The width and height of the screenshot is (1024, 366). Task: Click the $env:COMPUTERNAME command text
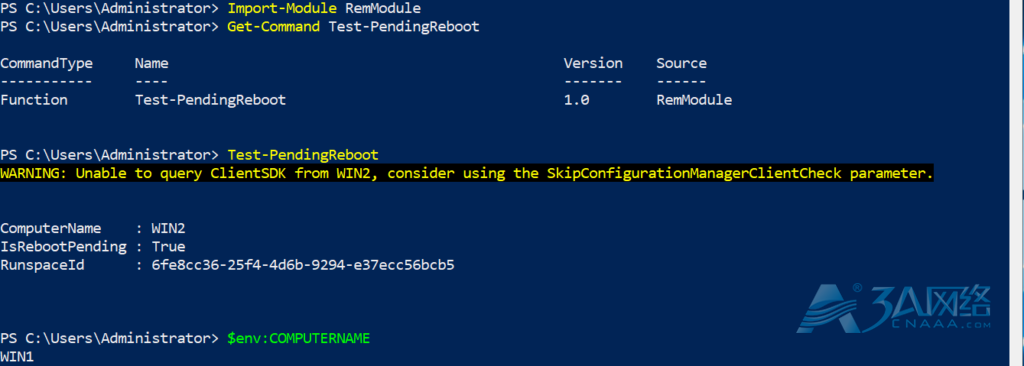298,339
